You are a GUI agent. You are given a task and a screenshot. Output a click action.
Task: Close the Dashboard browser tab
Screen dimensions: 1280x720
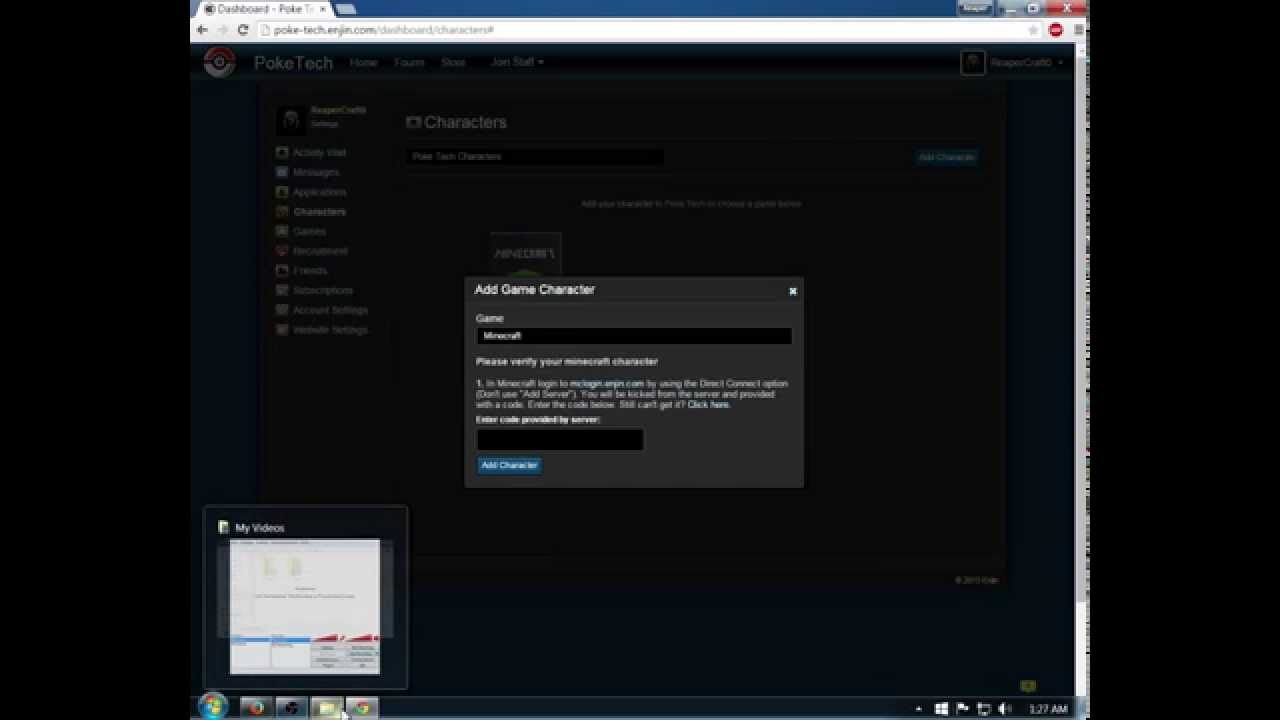click(x=322, y=9)
